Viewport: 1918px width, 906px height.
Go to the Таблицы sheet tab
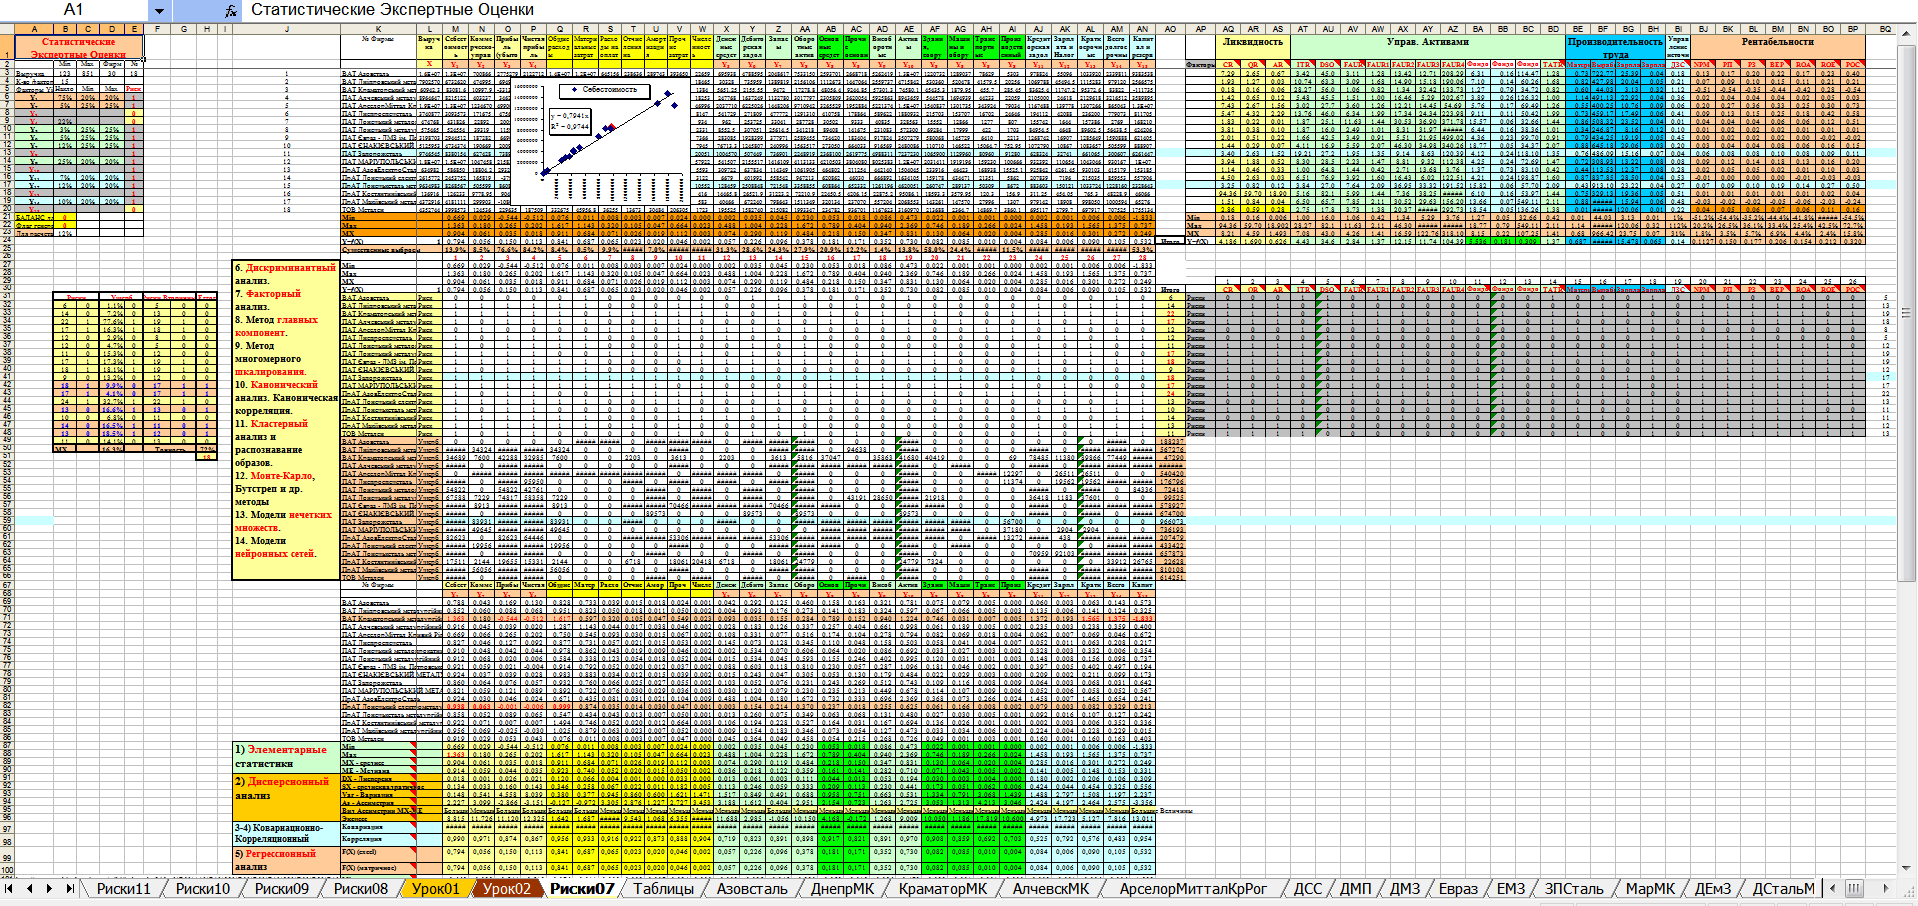click(x=663, y=888)
